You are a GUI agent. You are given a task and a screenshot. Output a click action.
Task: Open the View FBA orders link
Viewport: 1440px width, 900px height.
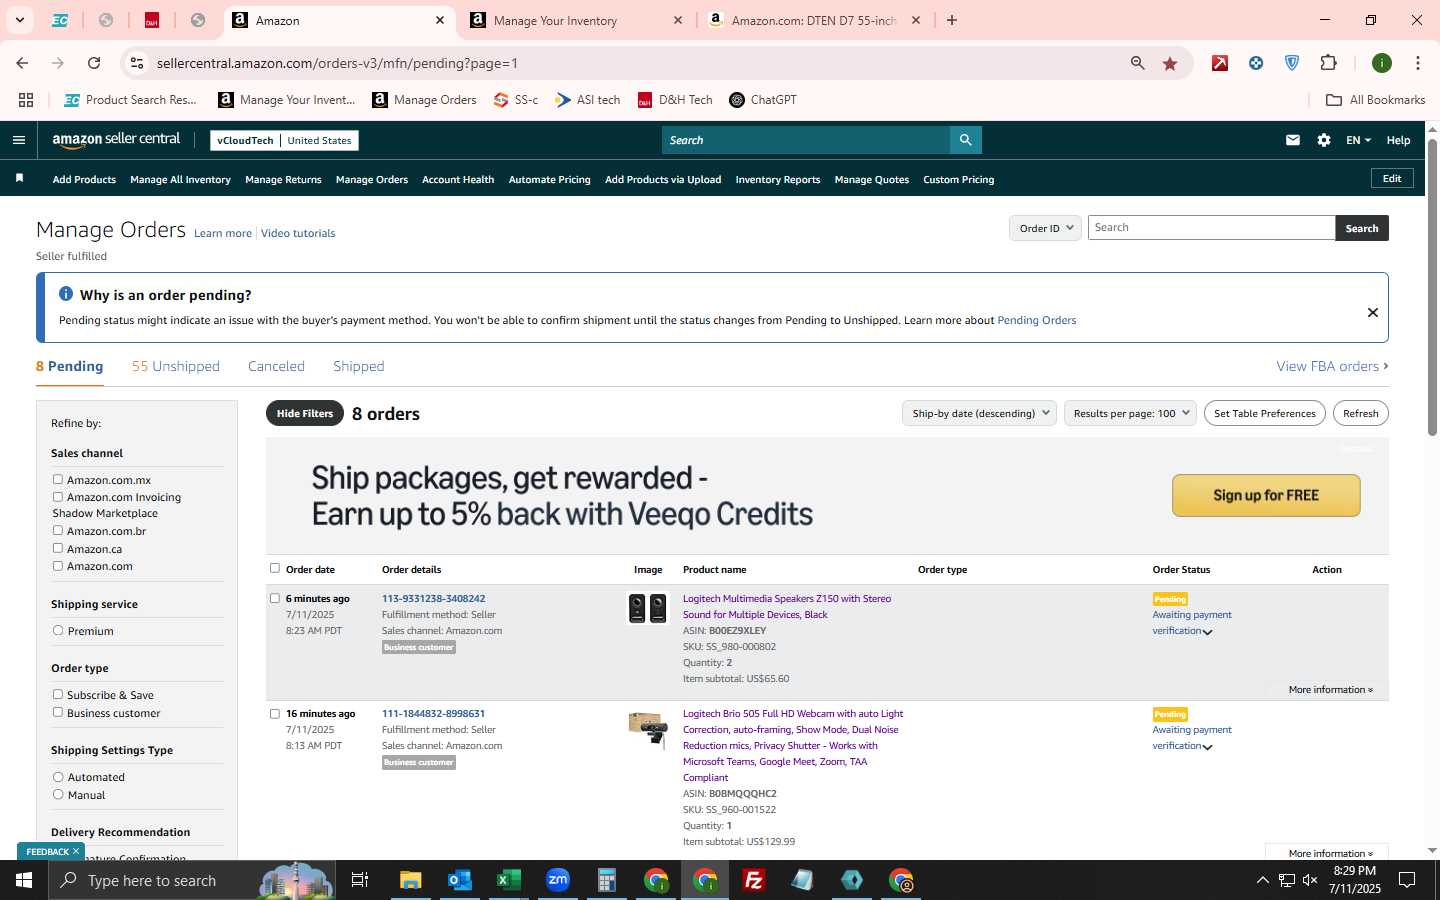(x=1332, y=366)
